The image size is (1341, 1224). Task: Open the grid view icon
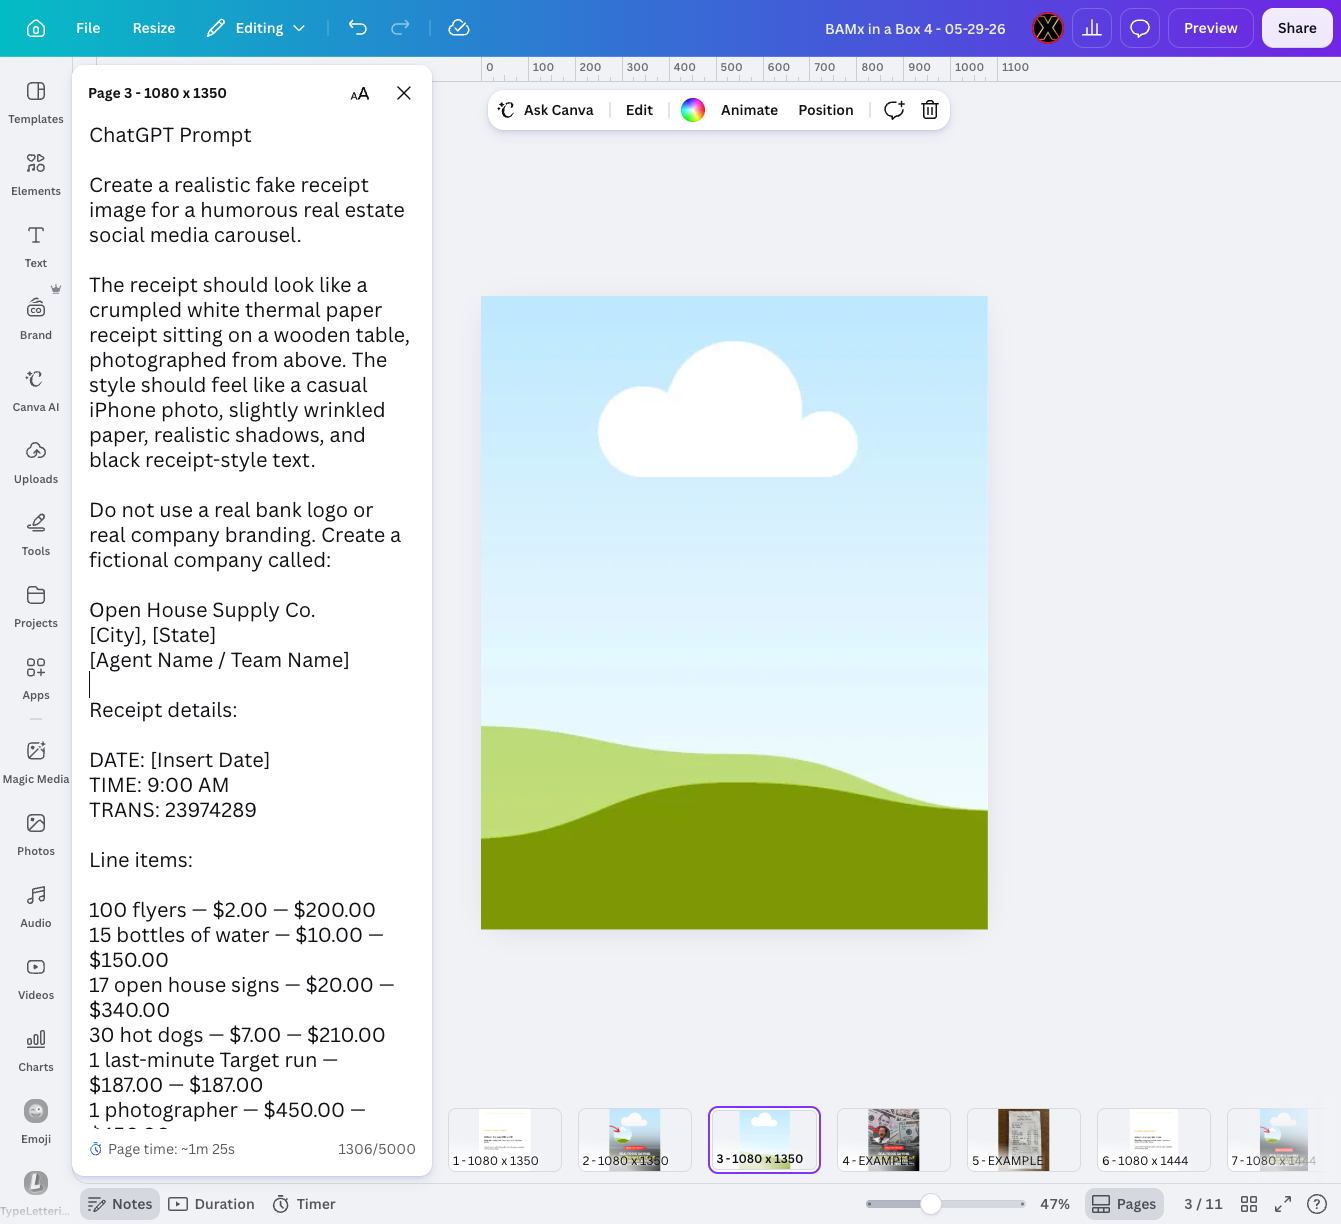pos(1249,1204)
